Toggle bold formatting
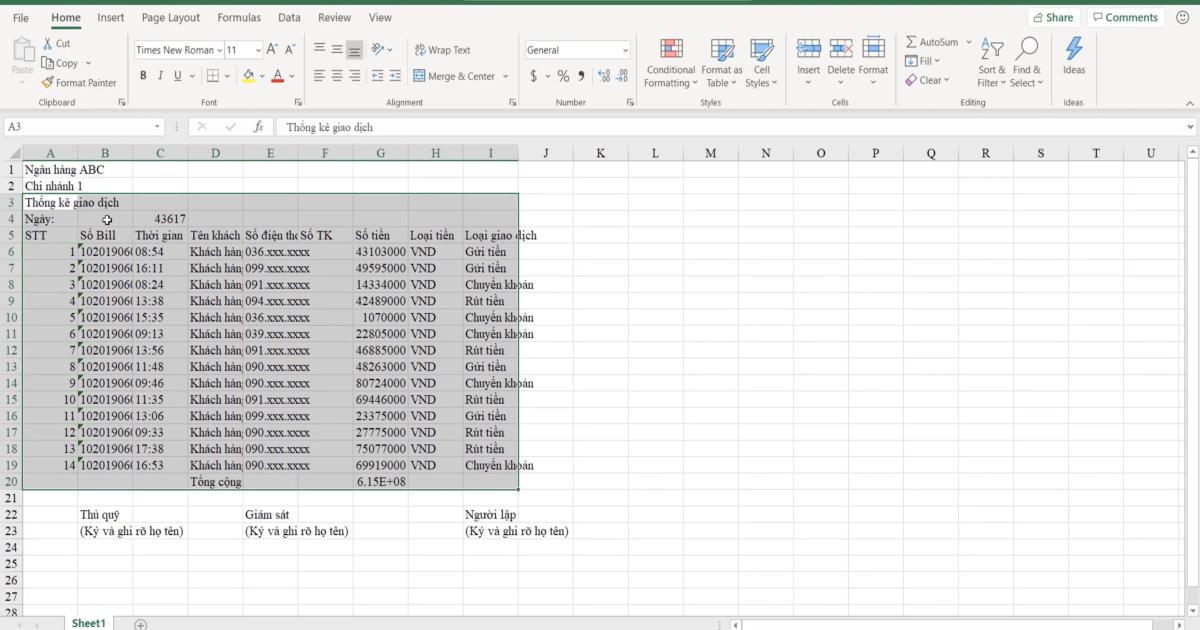 [143, 75]
